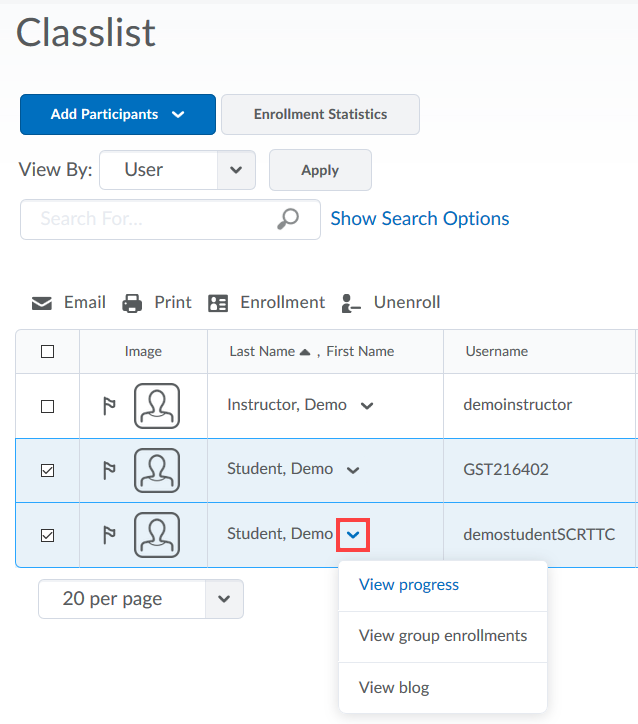Toggle the select-all checkbox in table header

pos(47,351)
